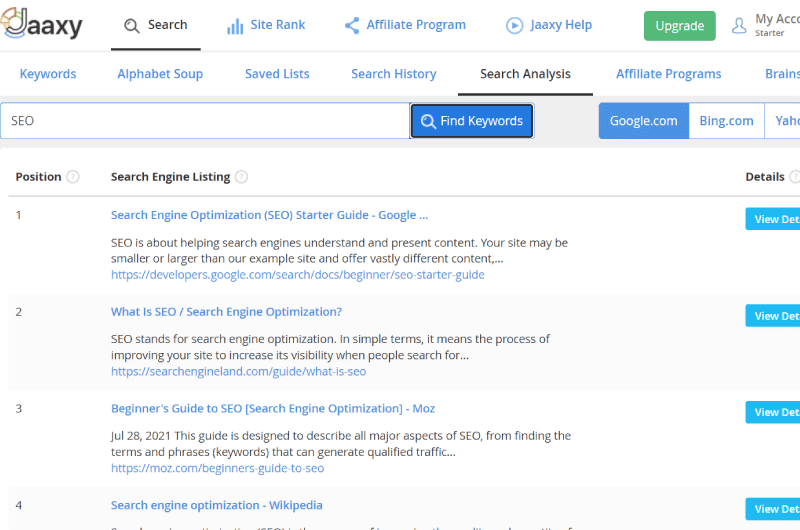Switch to the Saved Lists tab
This screenshot has width=800, height=530.
coord(277,74)
